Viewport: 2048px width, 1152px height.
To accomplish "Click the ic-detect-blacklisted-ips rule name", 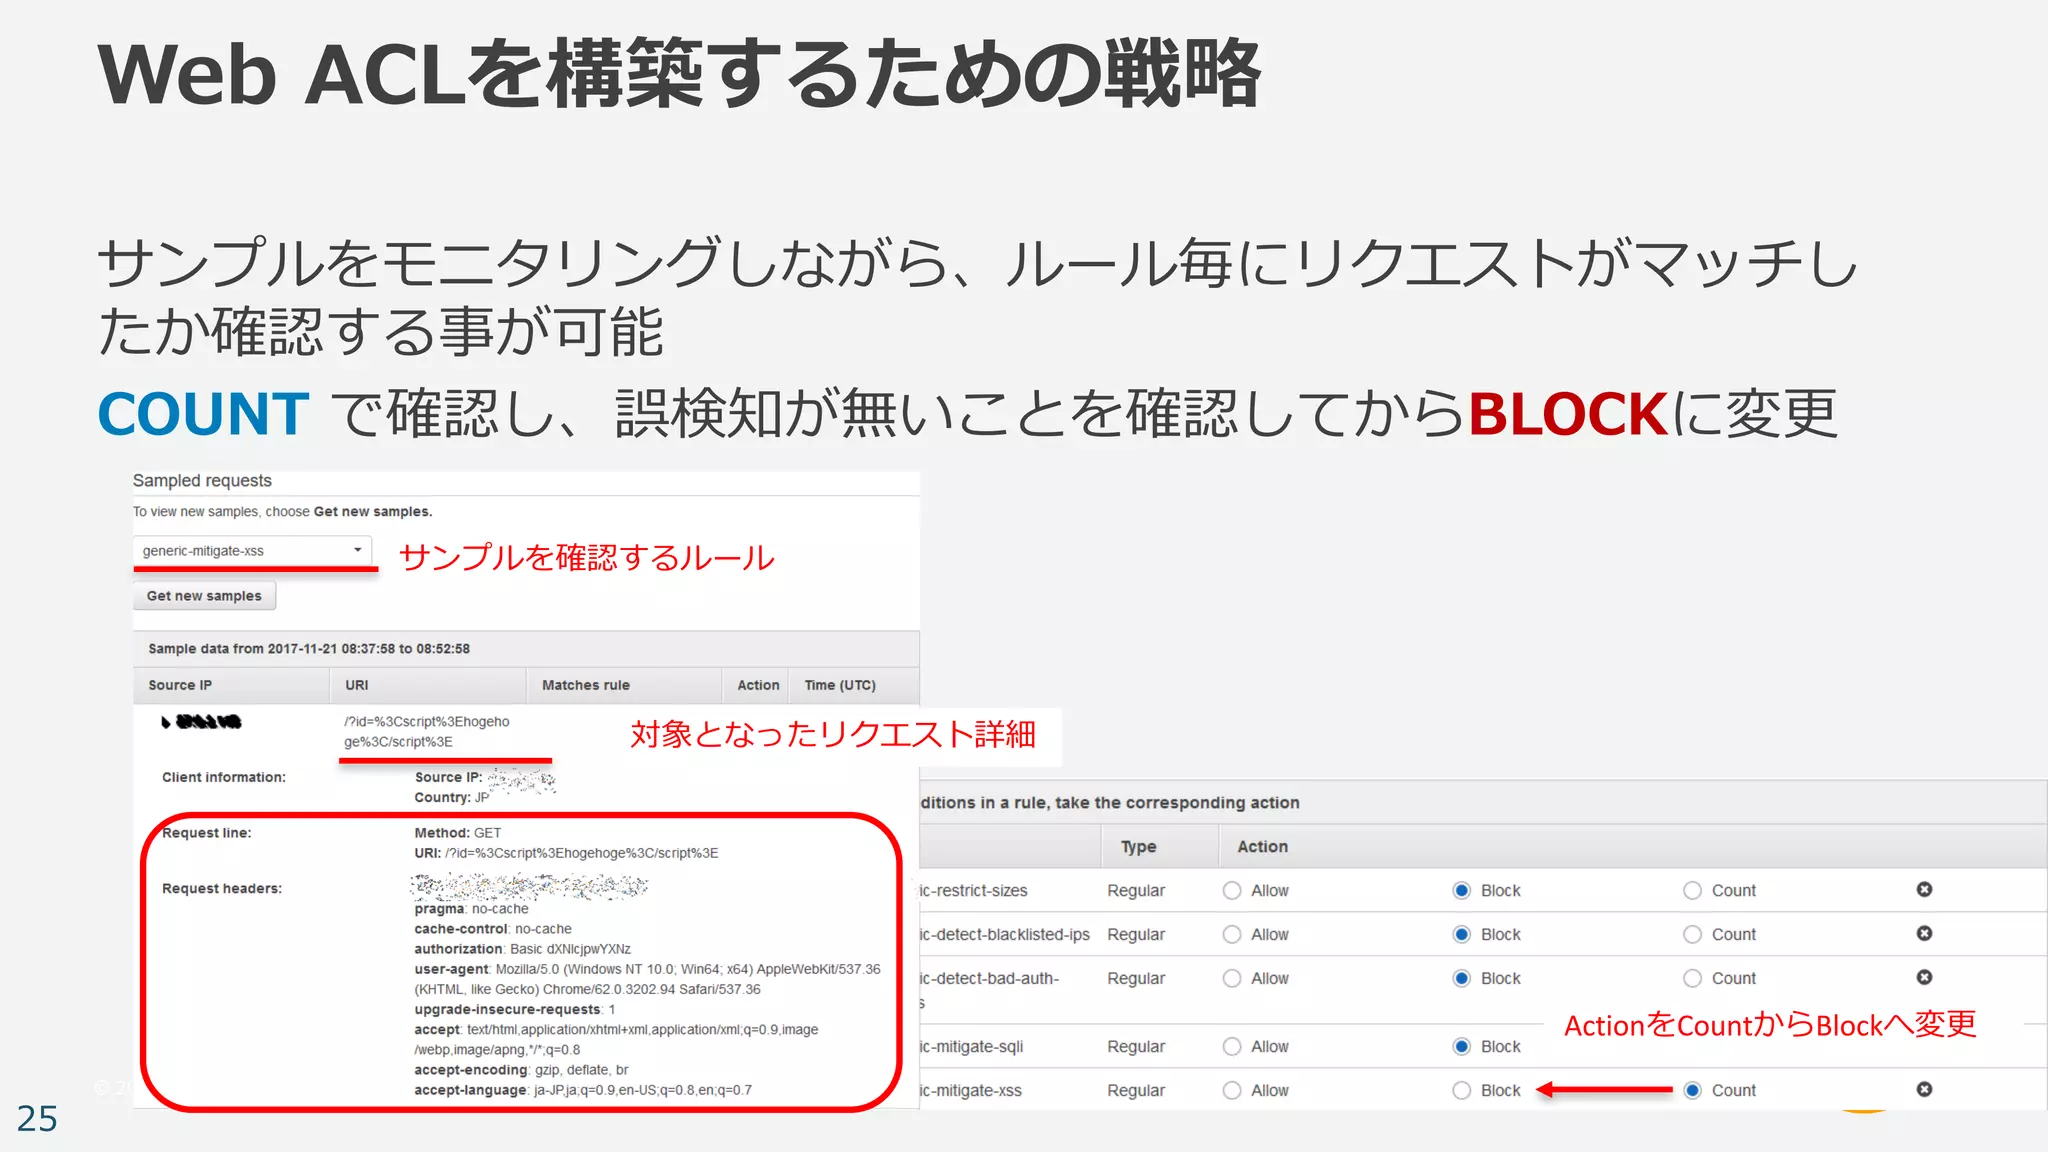I will pos(1005,935).
